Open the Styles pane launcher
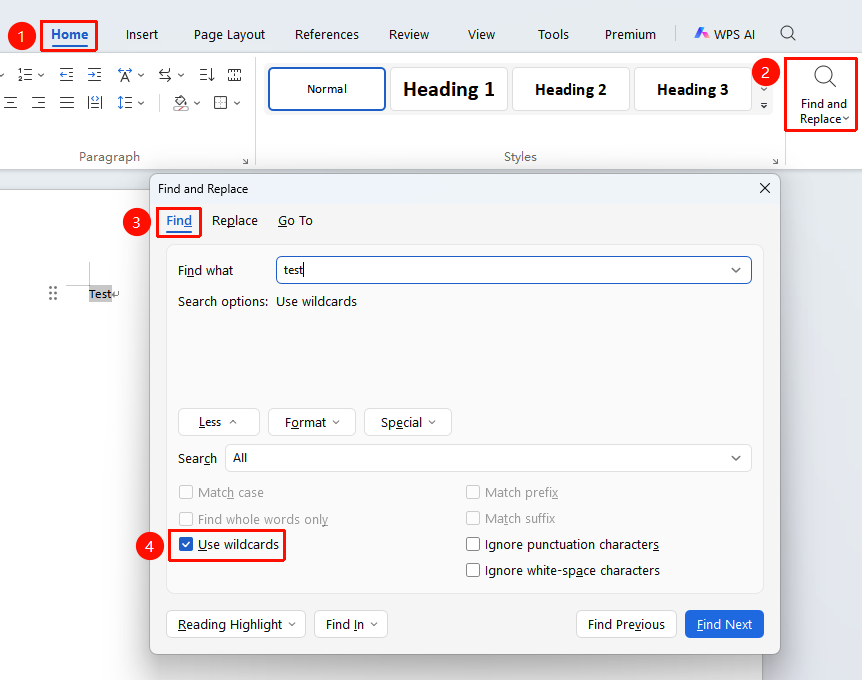862x680 pixels. click(x=775, y=161)
